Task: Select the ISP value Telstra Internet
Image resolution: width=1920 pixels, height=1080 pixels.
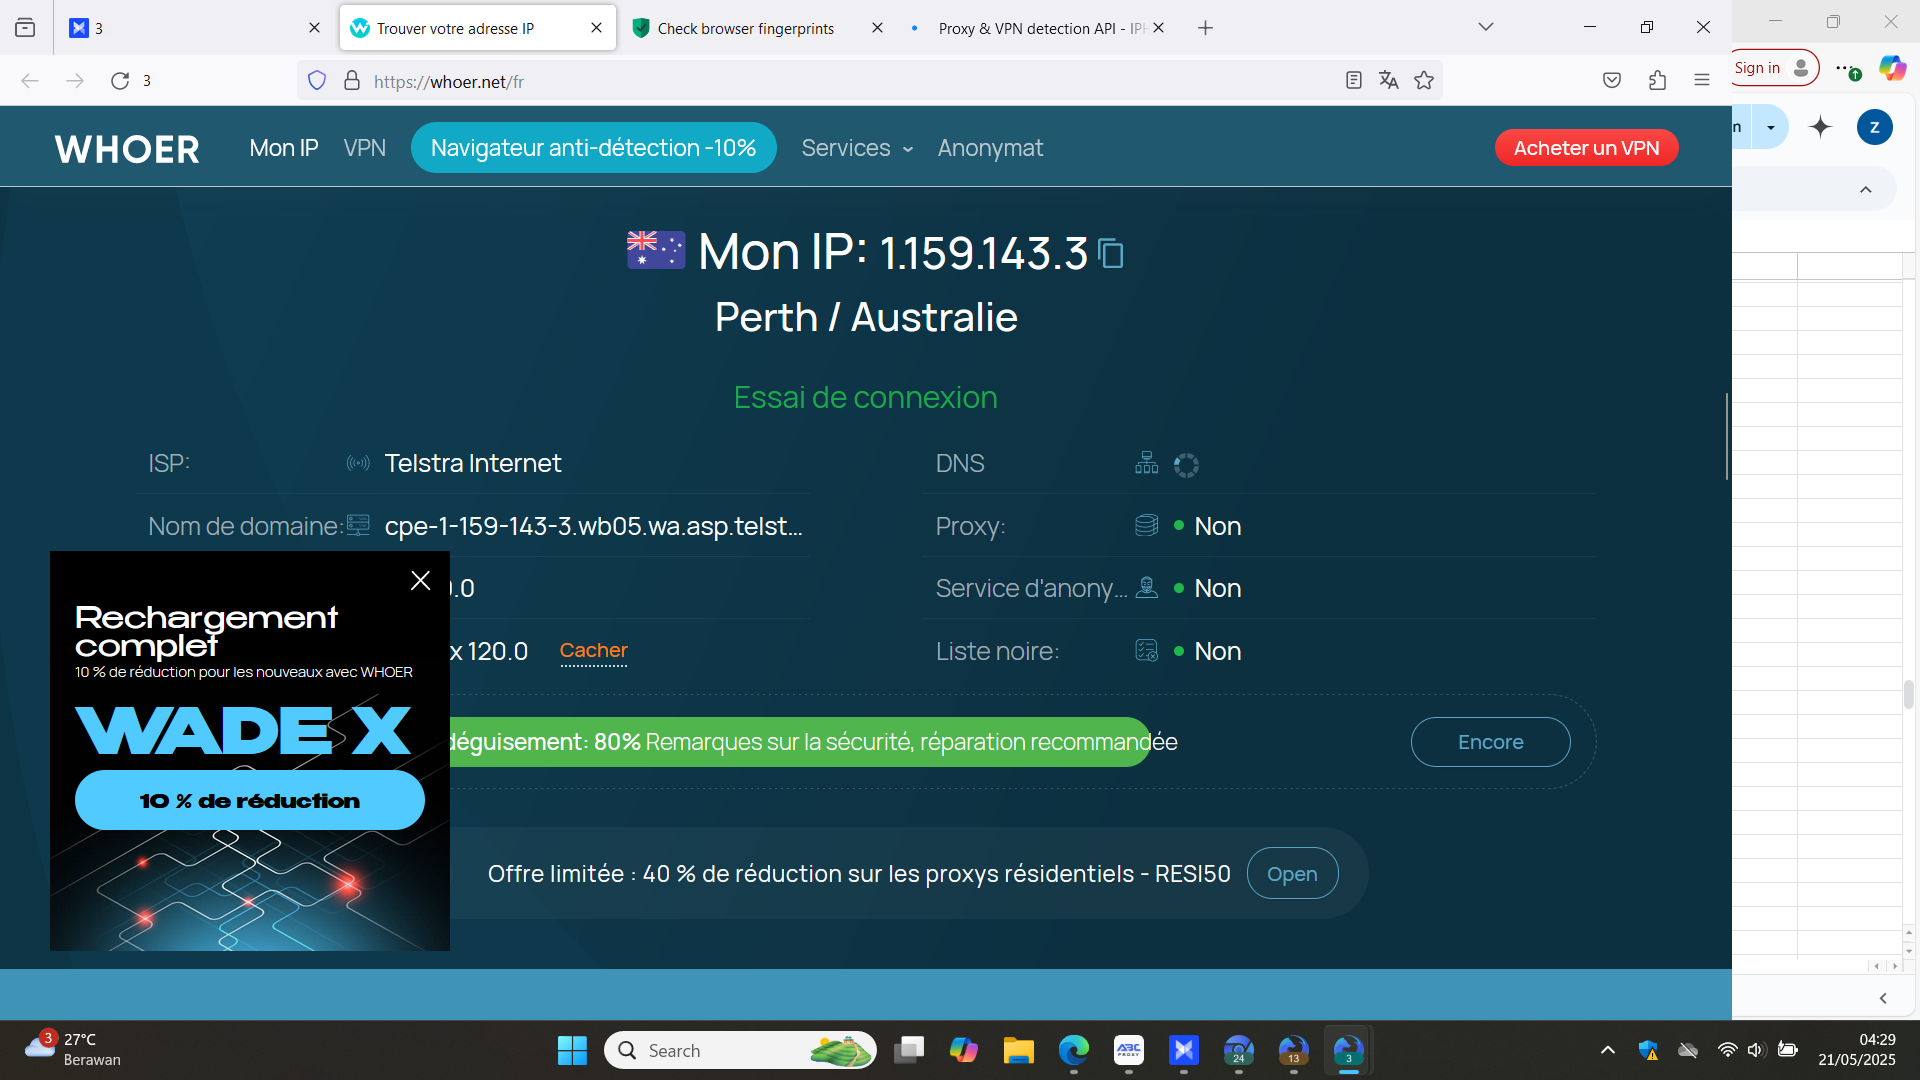Action: 473,464
